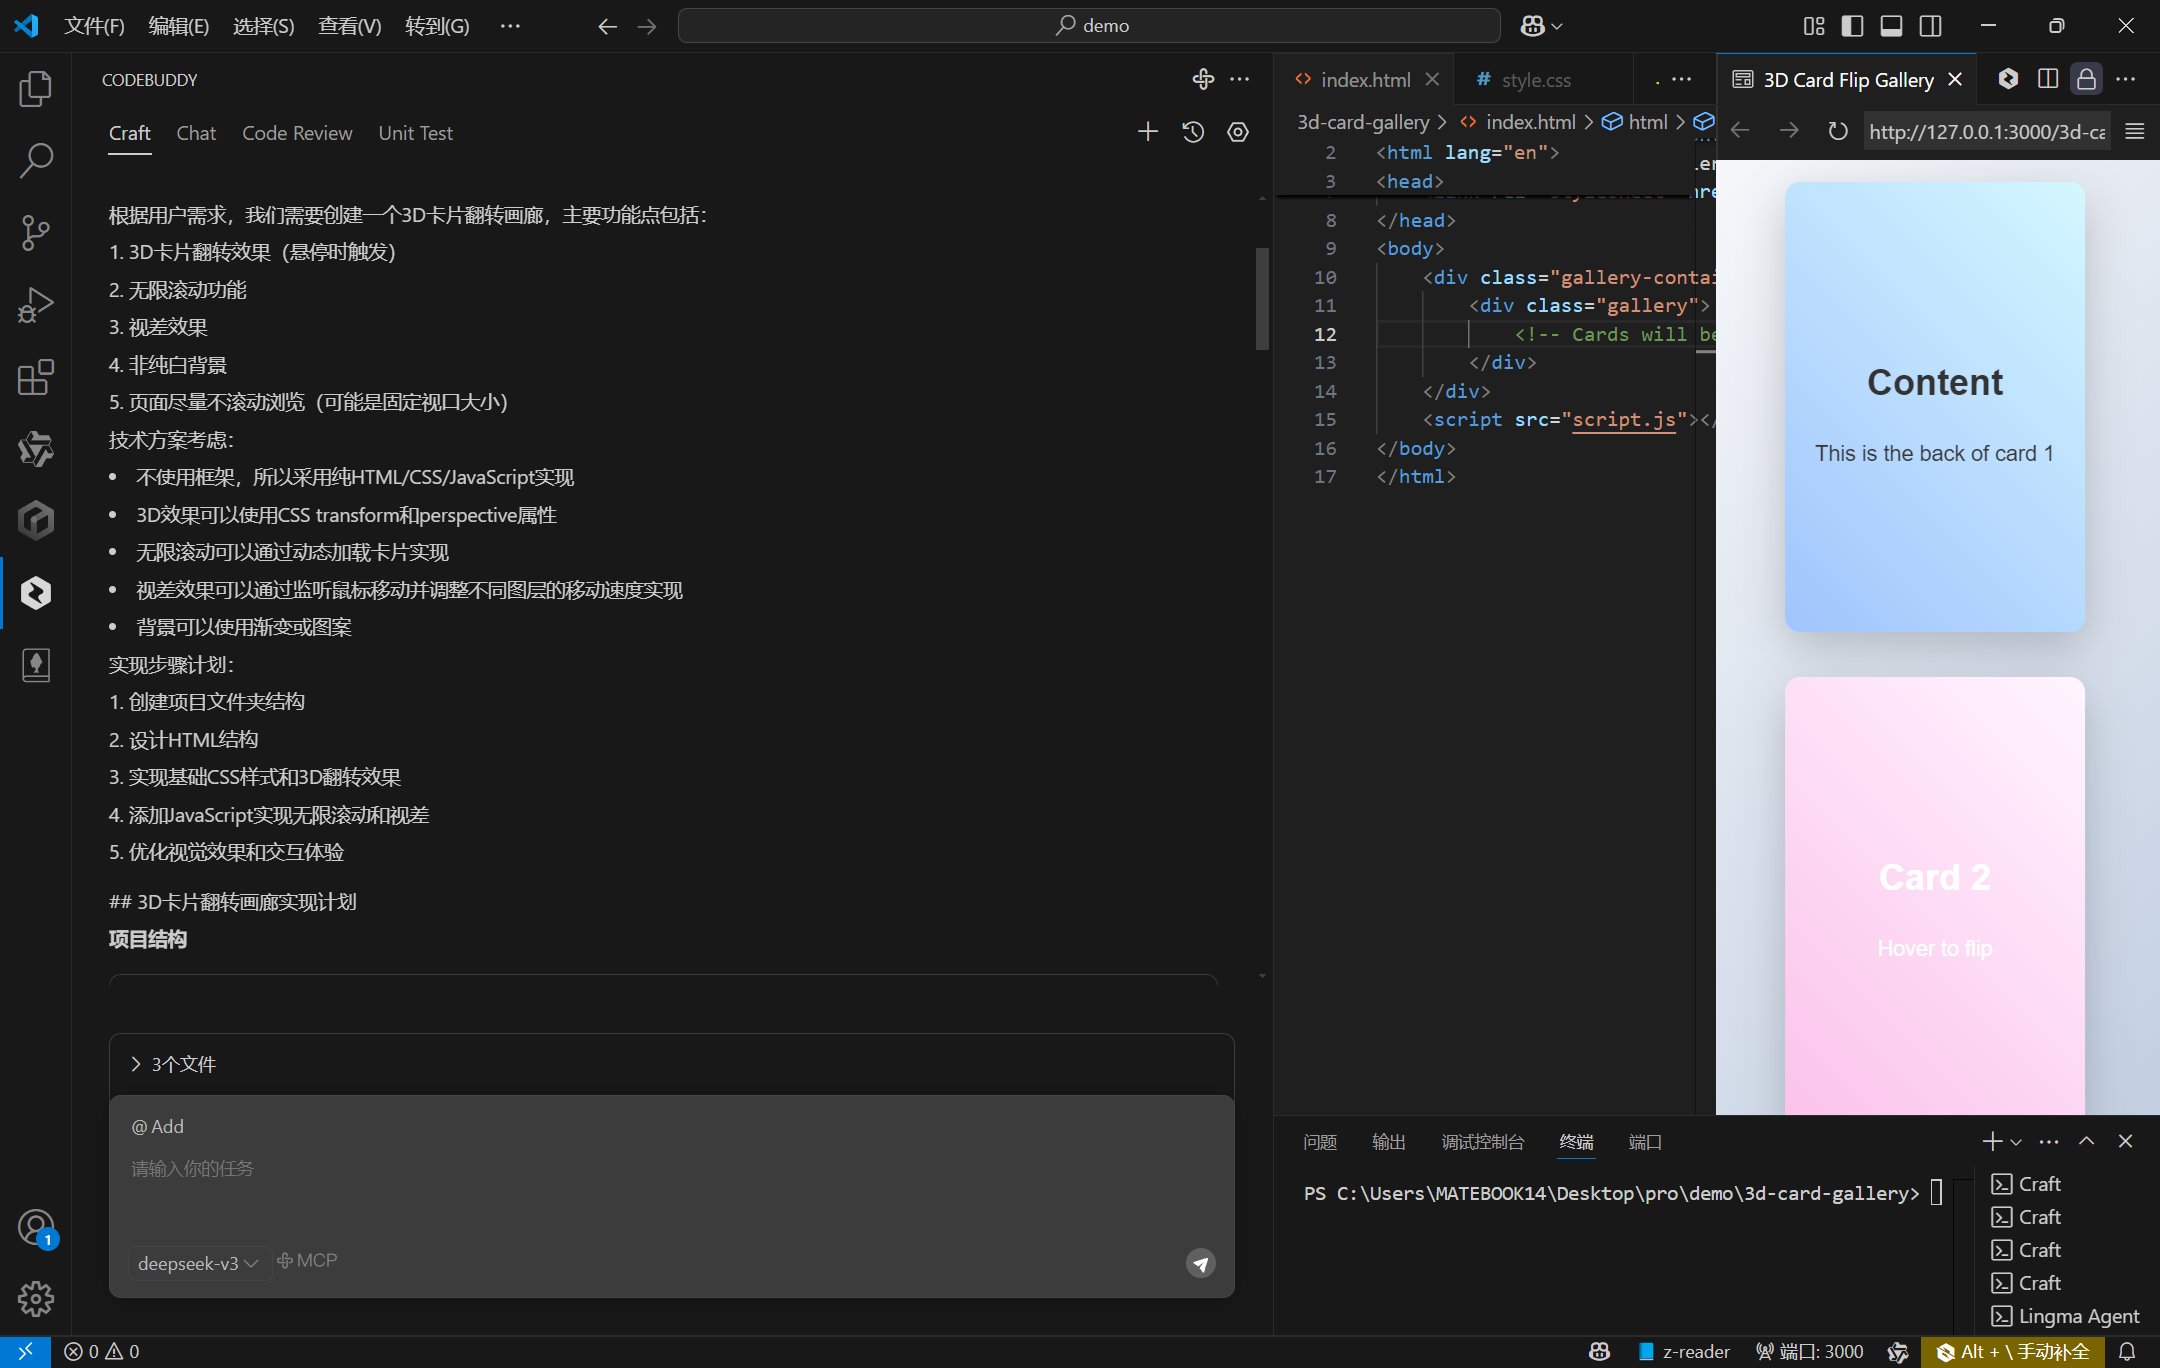
Task: Start a new CodeBuddy session with plus
Action: [x=1148, y=132]
